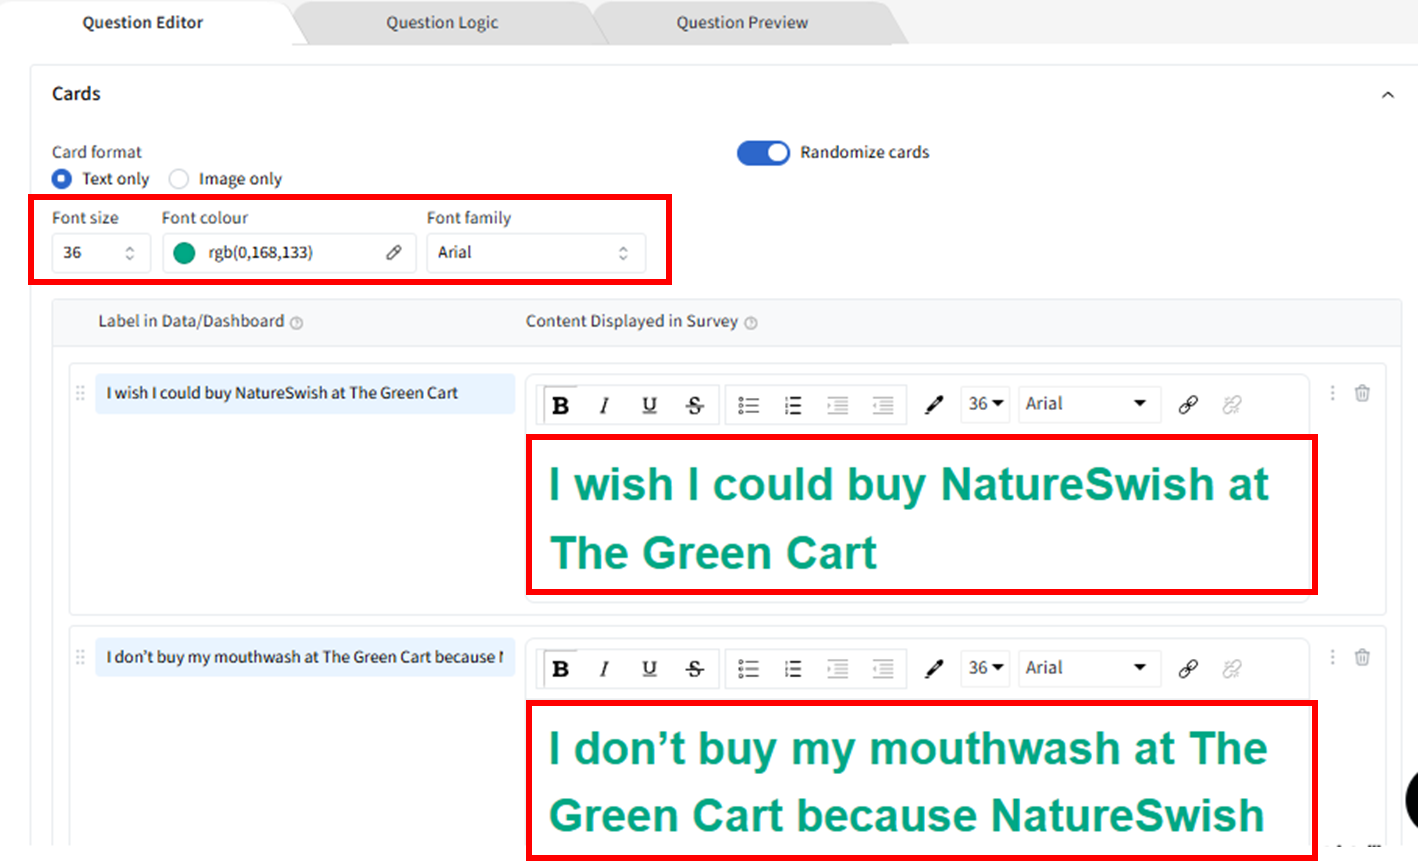Select the Text only card format
The width and height of the screenshot is (1418, 861).
tap(62, 179)
